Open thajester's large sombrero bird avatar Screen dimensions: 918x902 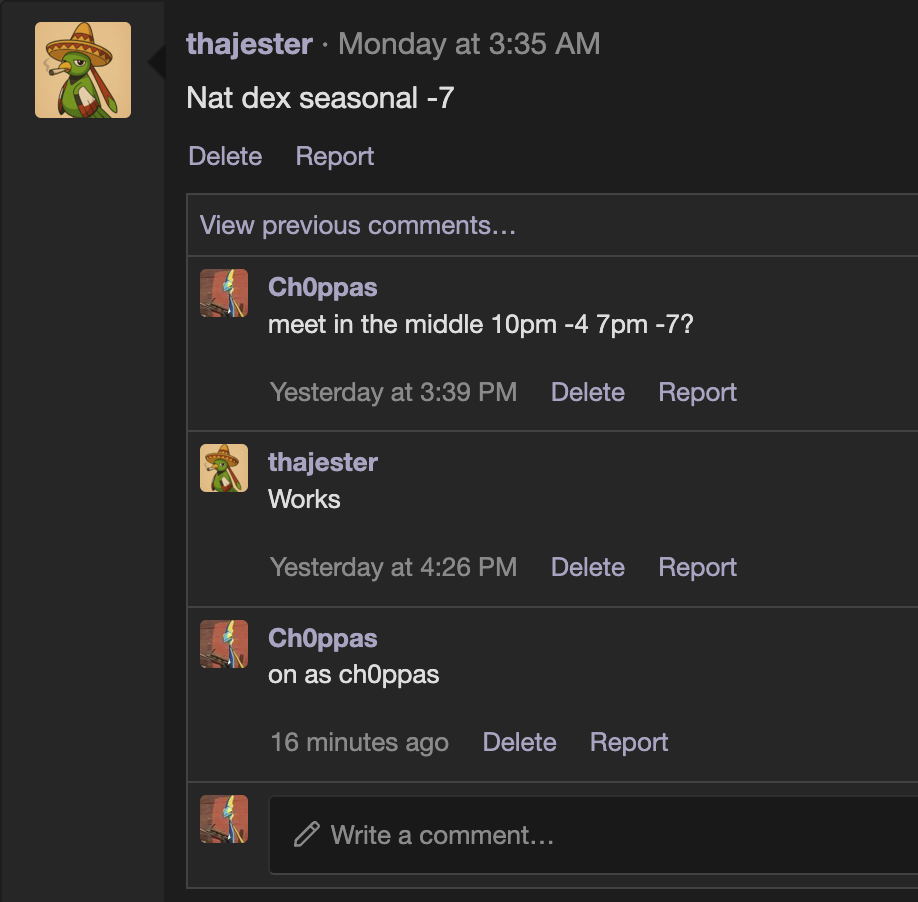pos(83,70)
